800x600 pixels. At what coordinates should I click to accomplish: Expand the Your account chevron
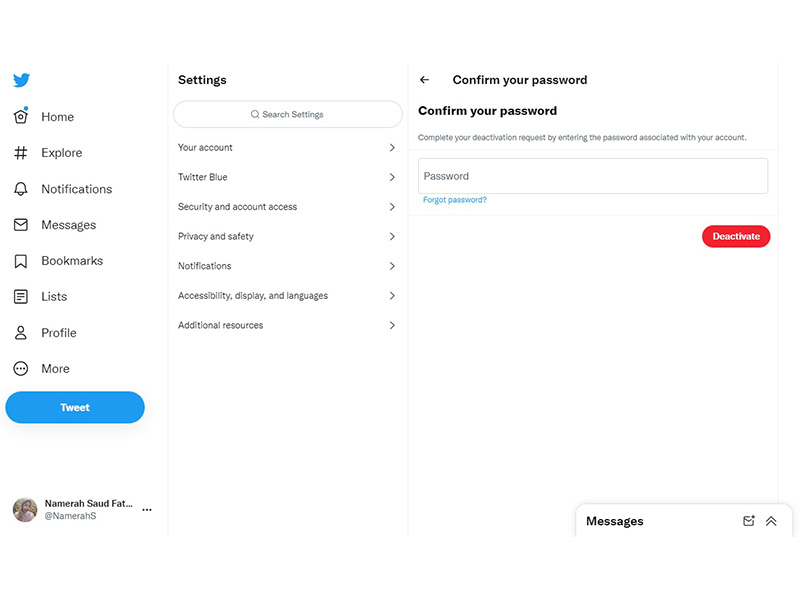click(x=392, y=147)
